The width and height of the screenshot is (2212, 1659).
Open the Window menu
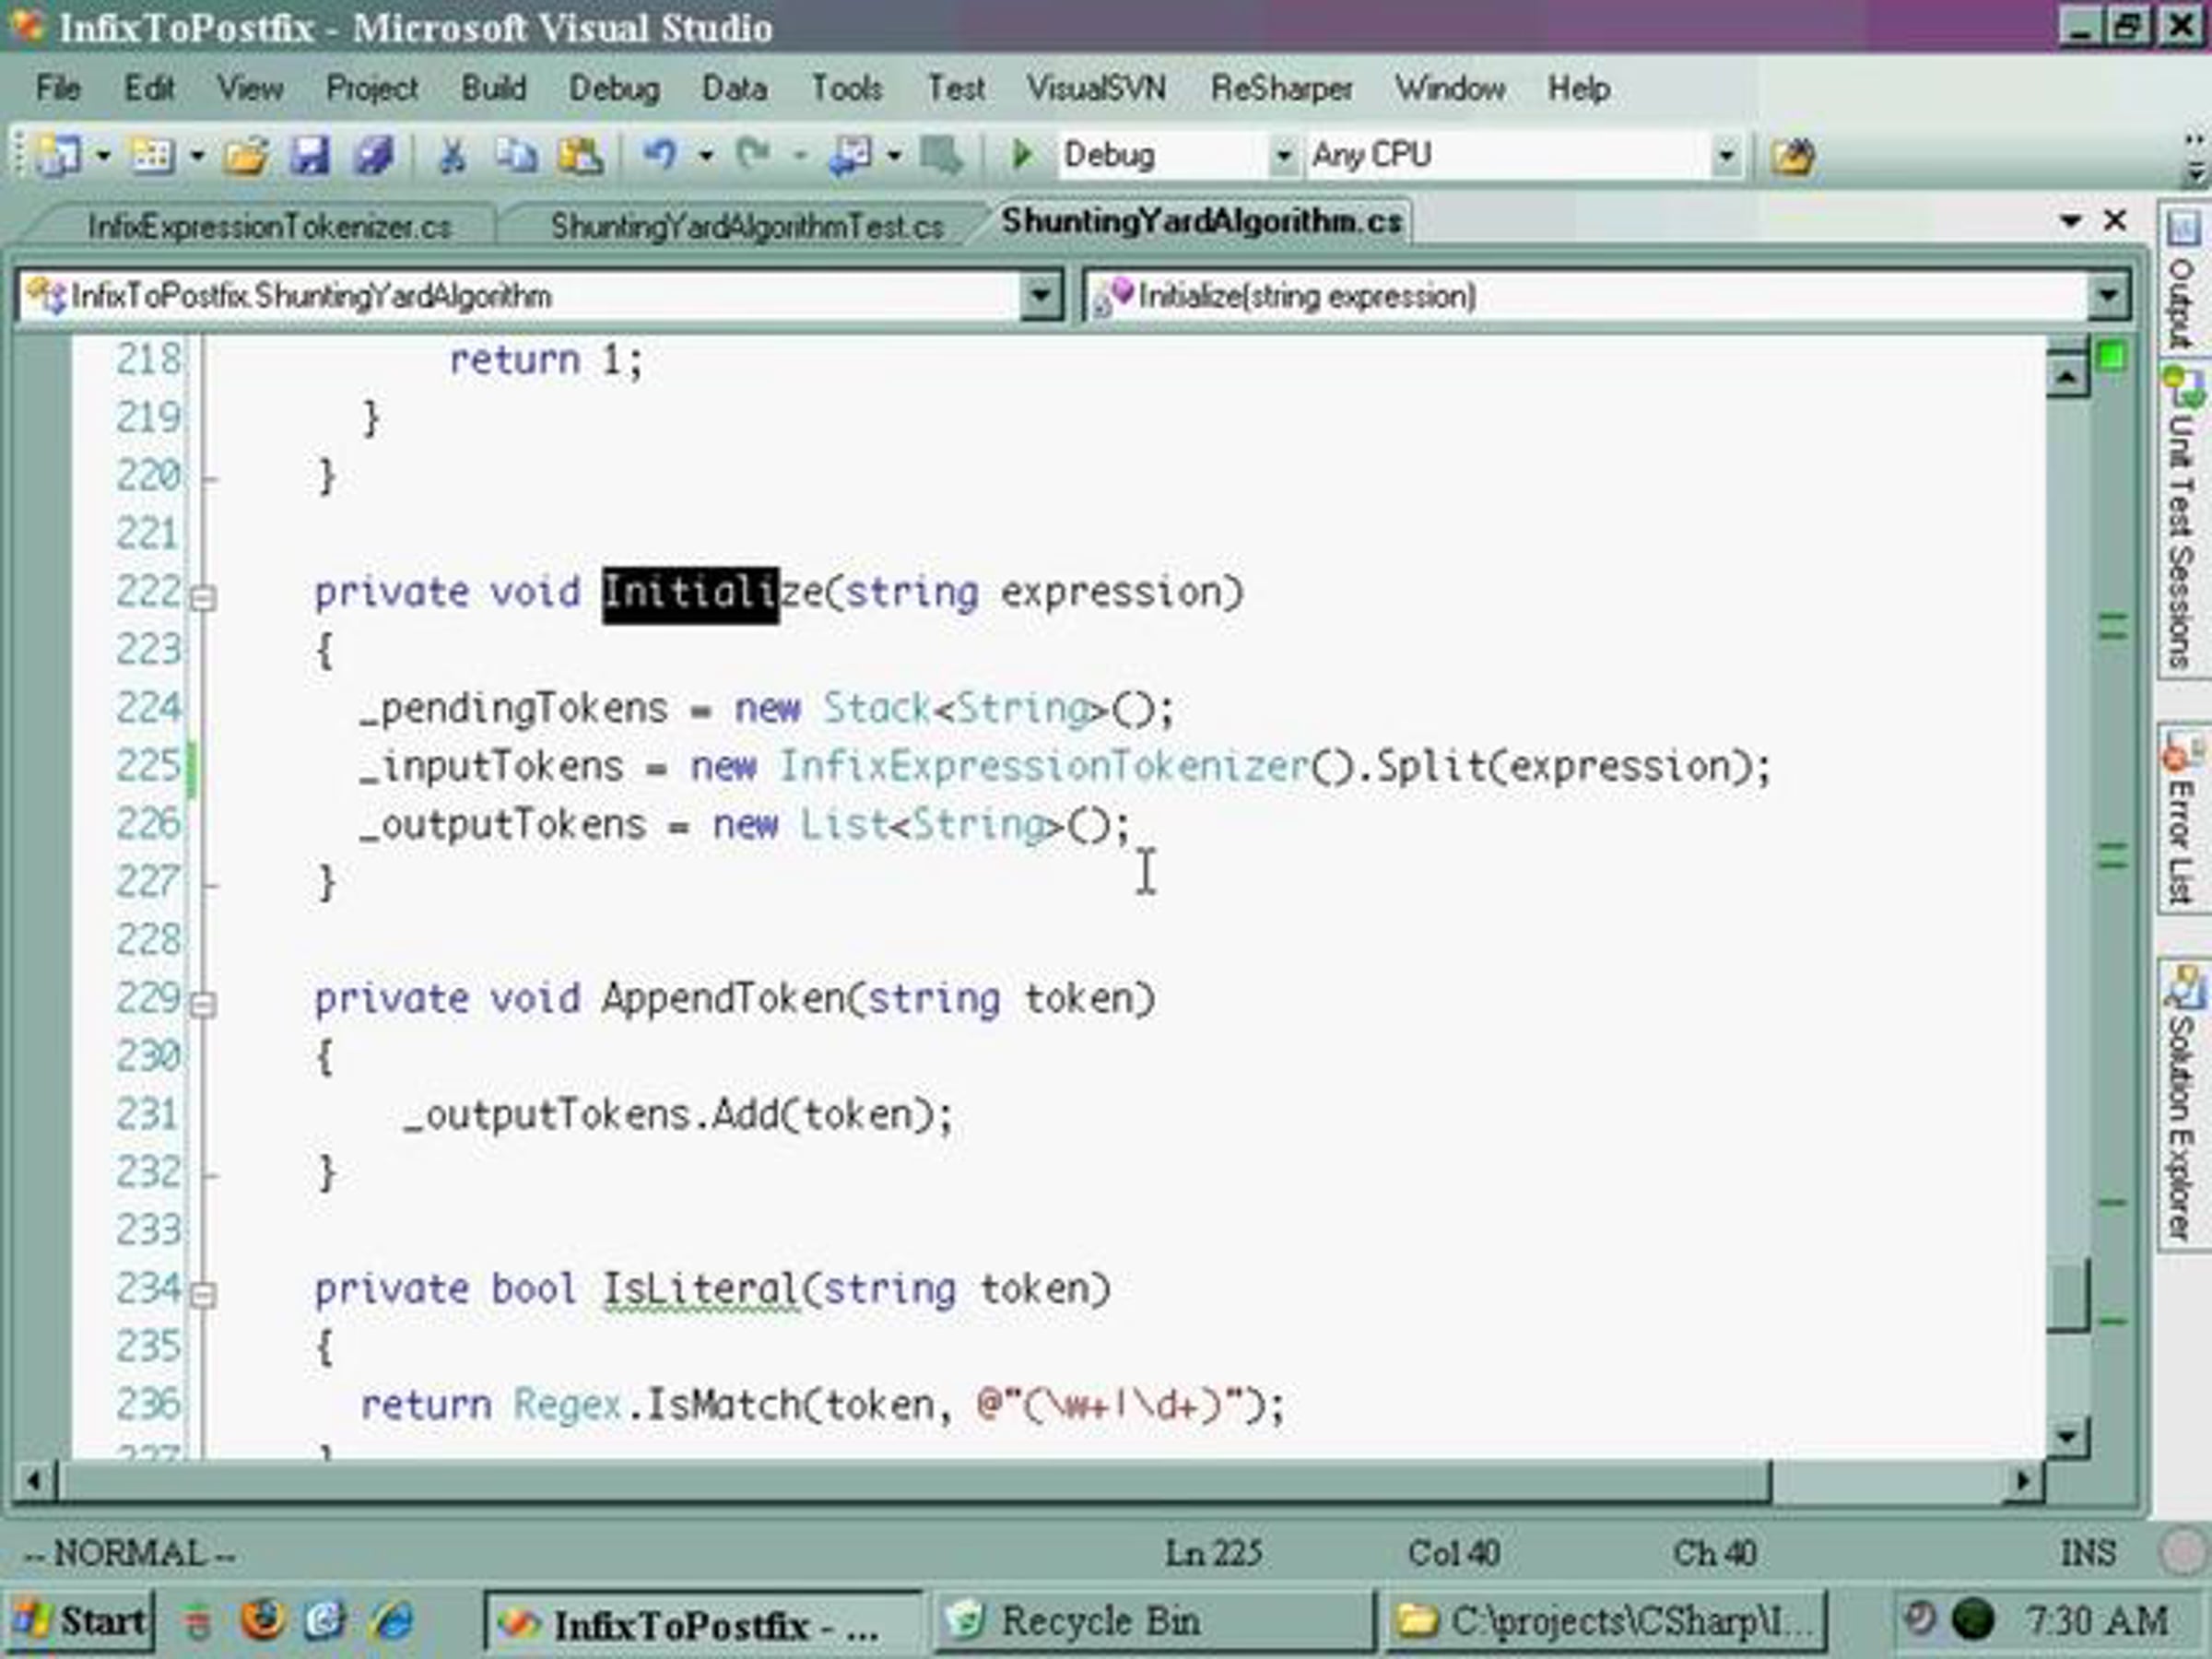click(x=1450, y=89)
